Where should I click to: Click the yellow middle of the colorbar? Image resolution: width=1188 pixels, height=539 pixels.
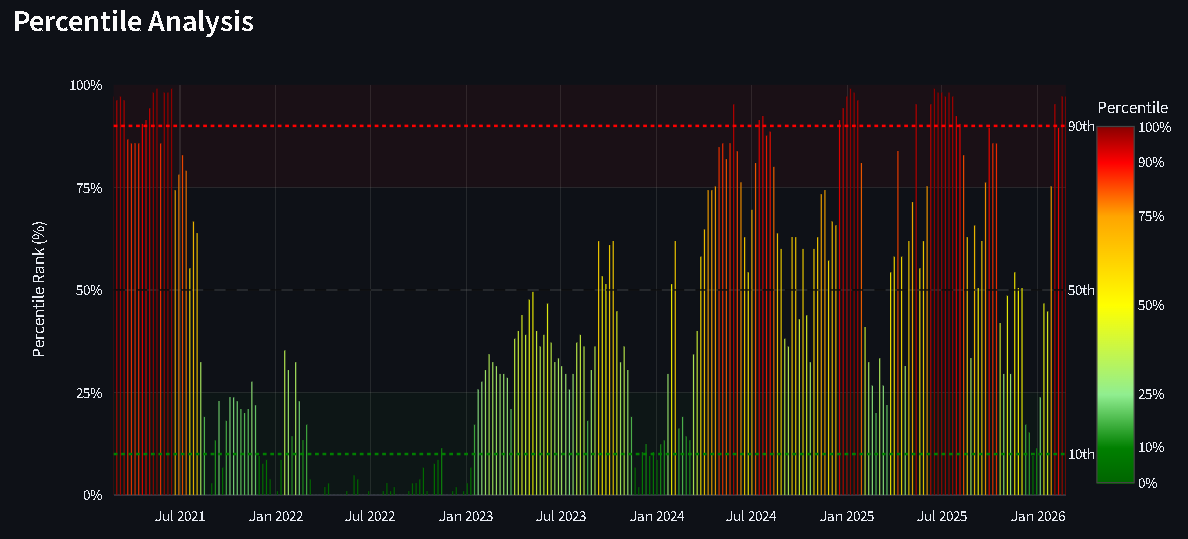coord(1115,304)
